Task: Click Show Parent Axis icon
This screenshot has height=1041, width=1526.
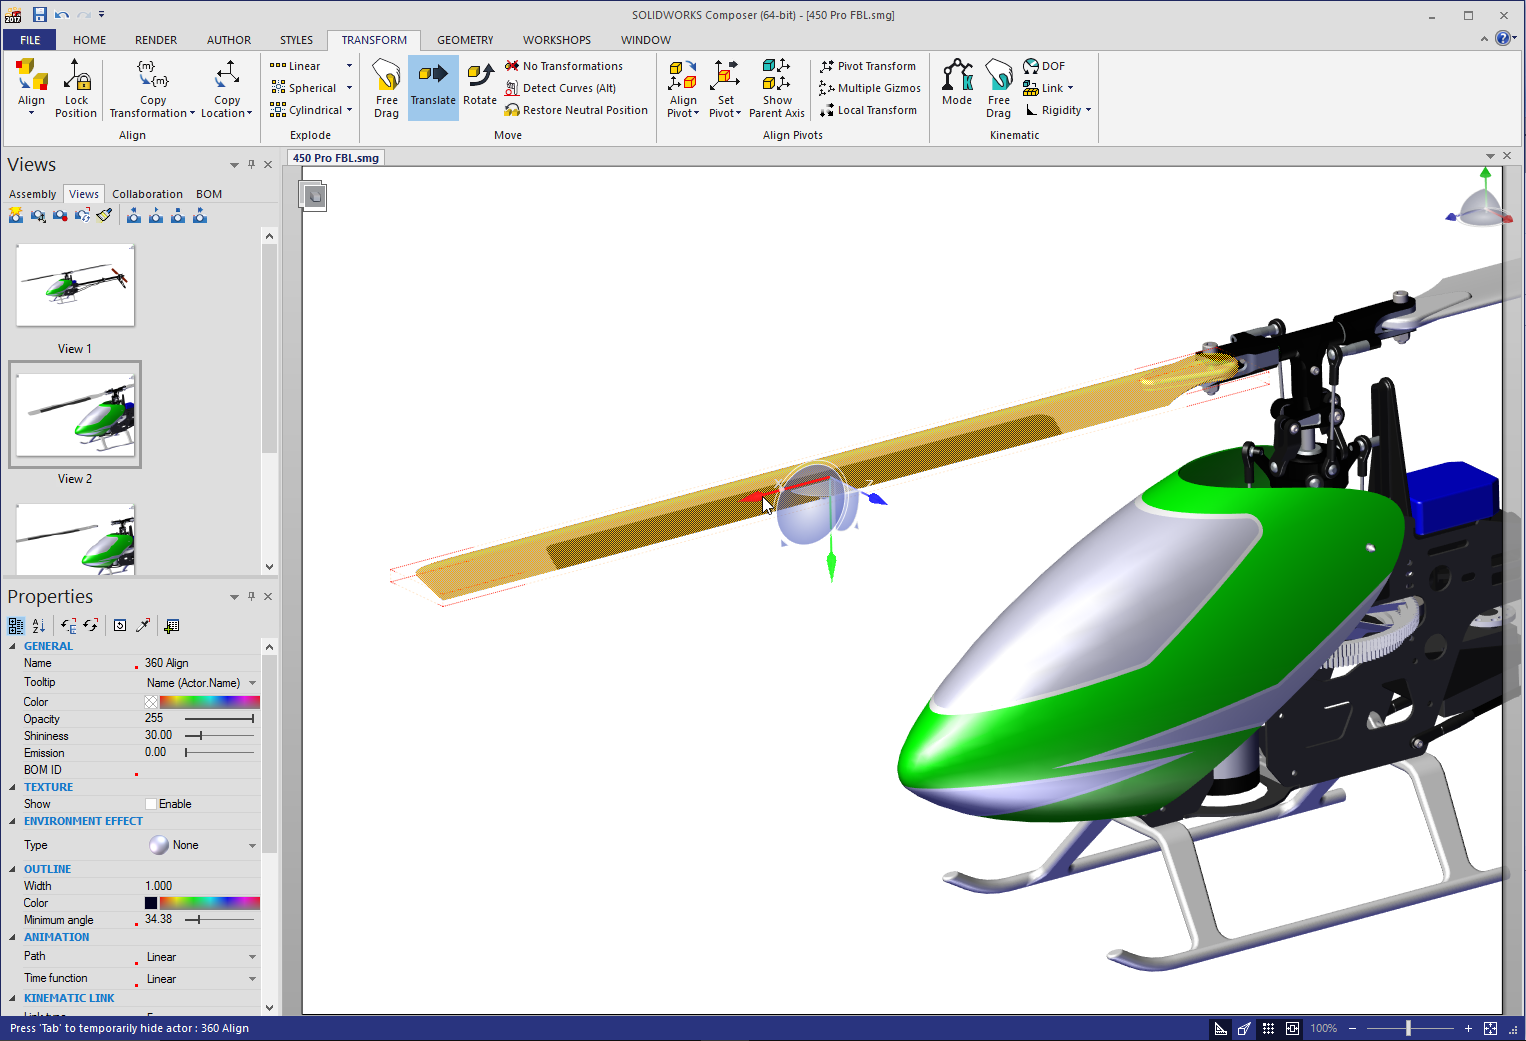Action: tap(776, 88)
